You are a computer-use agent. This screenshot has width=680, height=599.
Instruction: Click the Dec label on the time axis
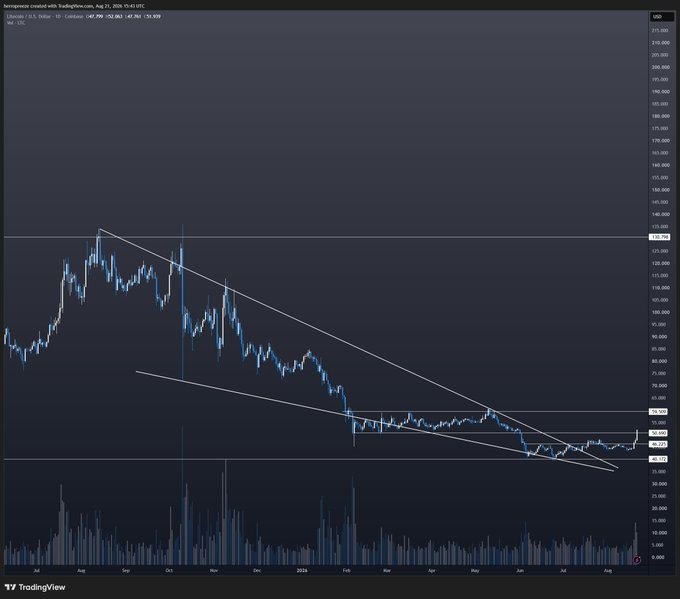[x=257, y=570]
